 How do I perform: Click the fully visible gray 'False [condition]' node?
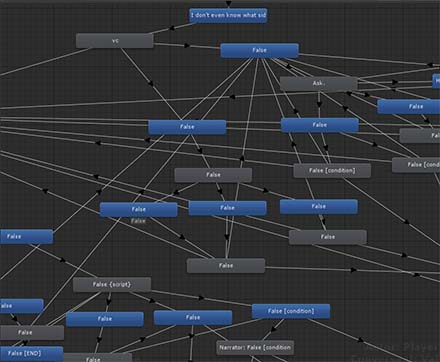coord(332,170)
